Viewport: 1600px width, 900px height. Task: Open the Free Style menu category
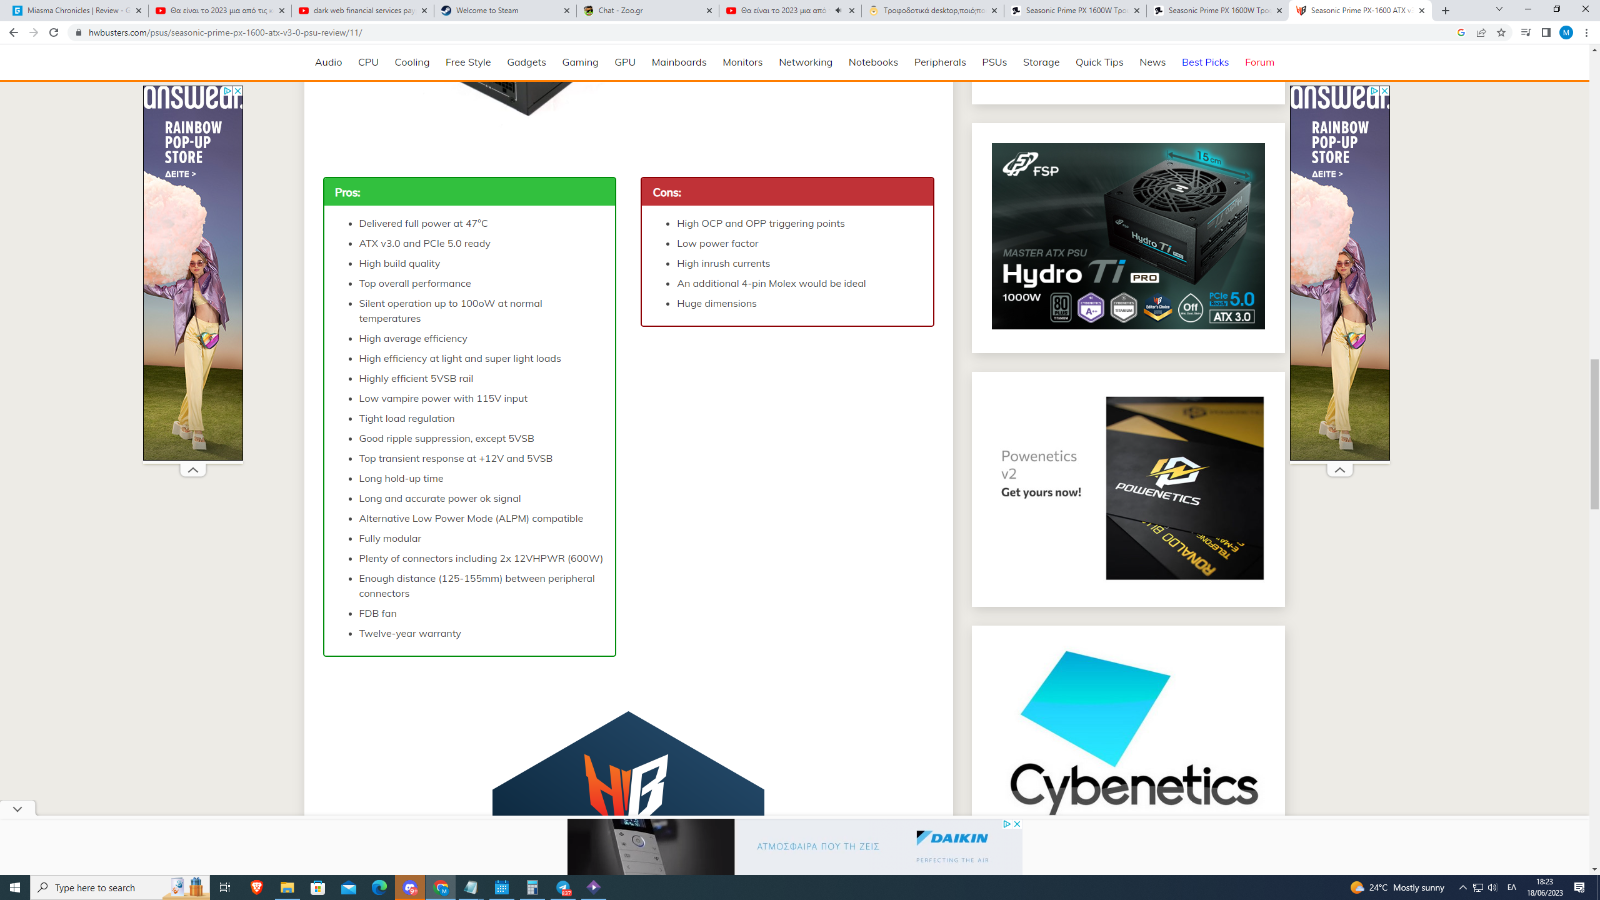point(468,62)
